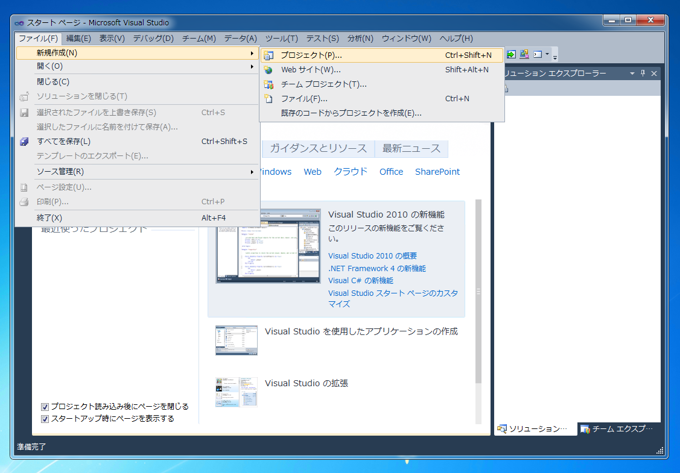Viewport: 680px width, 473px height.
Task: Click the save-all disks icon beside すべてを保存(L)
Action: click(24, 141)
